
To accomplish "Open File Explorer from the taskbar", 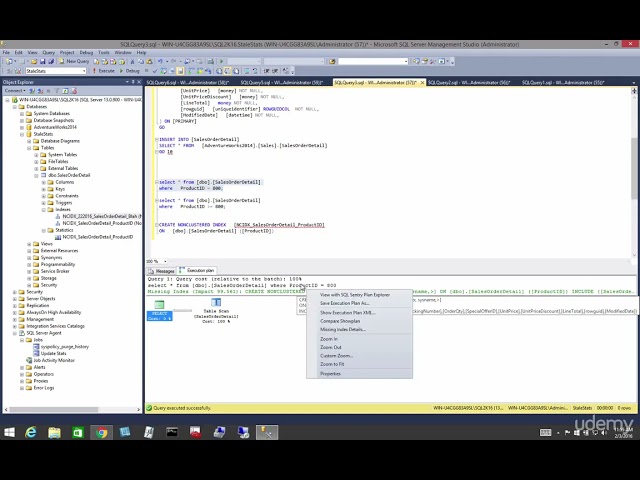I will 54,432.
